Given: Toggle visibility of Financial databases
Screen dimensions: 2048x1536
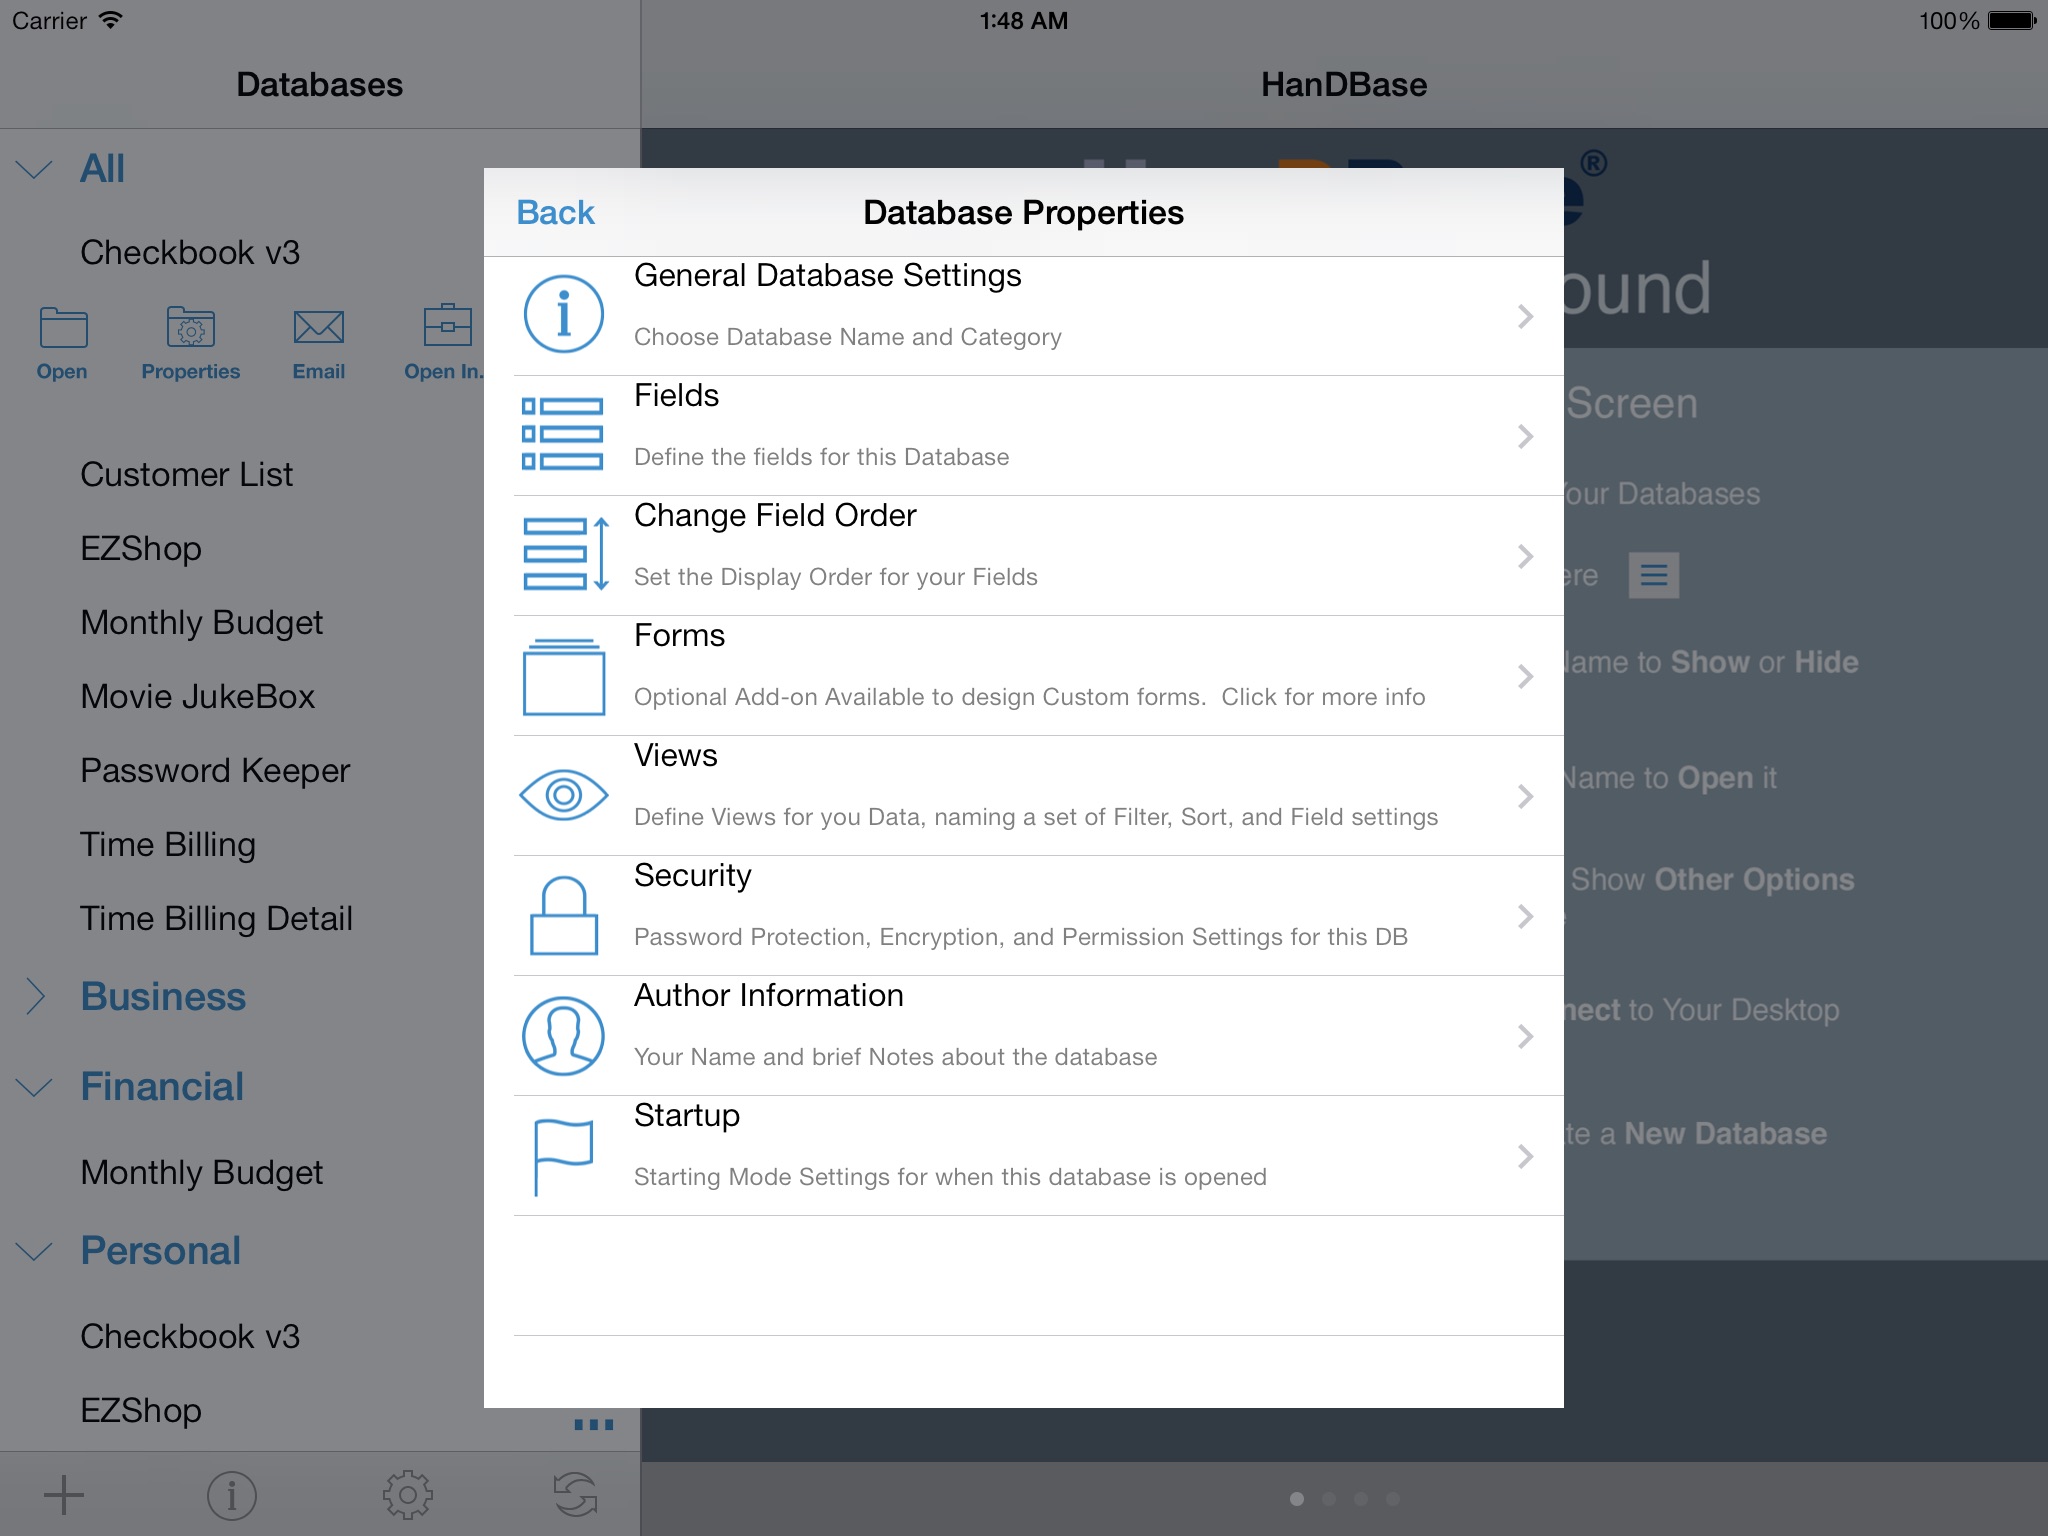Looking at the screenshot, I should 35,1084.
